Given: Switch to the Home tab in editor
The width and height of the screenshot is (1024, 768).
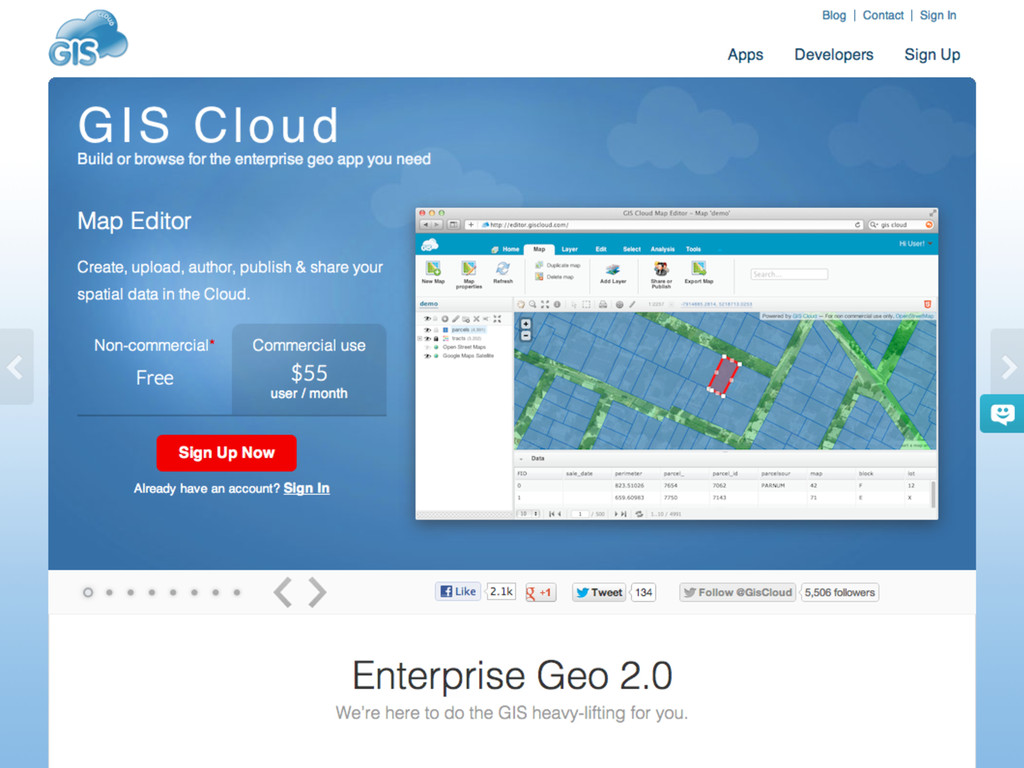Looking at the screenshot, I should [506, 249].
